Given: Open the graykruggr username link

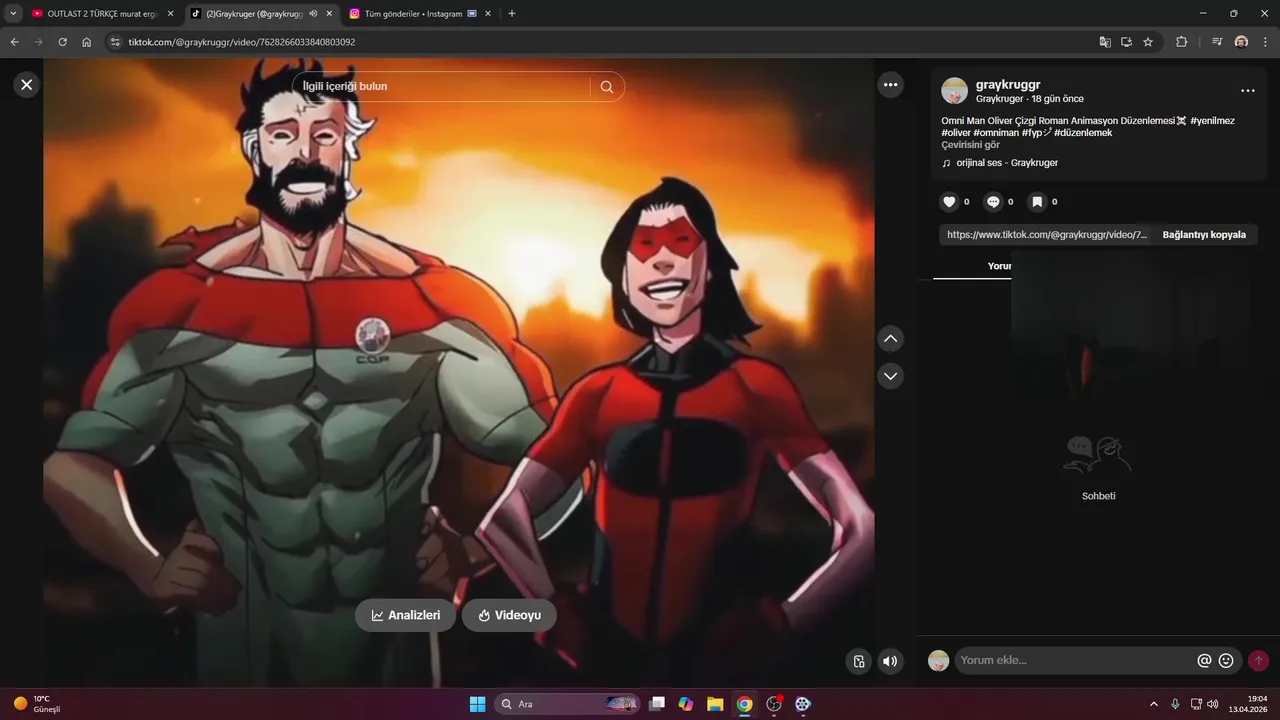Looking at the screenshot, I should 1008,85.
